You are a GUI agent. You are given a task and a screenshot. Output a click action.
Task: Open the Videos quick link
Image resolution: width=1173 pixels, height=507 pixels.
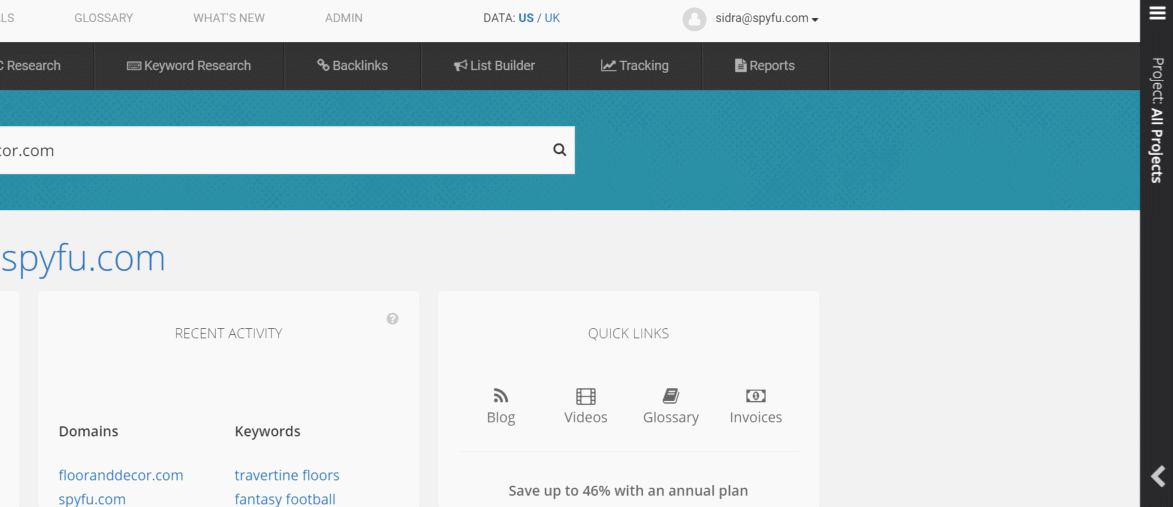coord(586,407)
